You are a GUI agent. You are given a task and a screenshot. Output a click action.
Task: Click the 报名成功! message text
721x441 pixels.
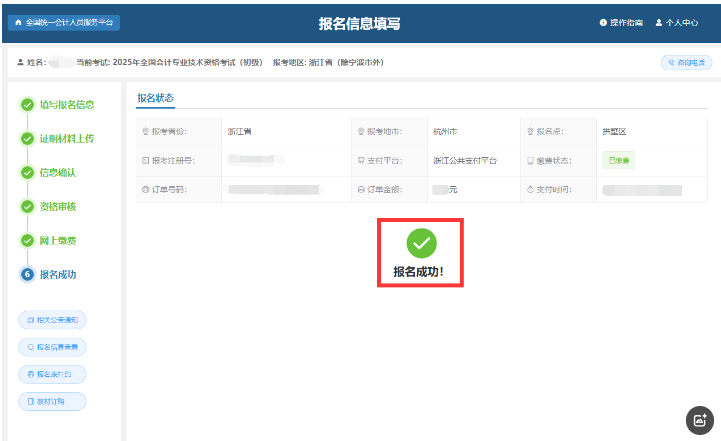(x=418, y=271)
